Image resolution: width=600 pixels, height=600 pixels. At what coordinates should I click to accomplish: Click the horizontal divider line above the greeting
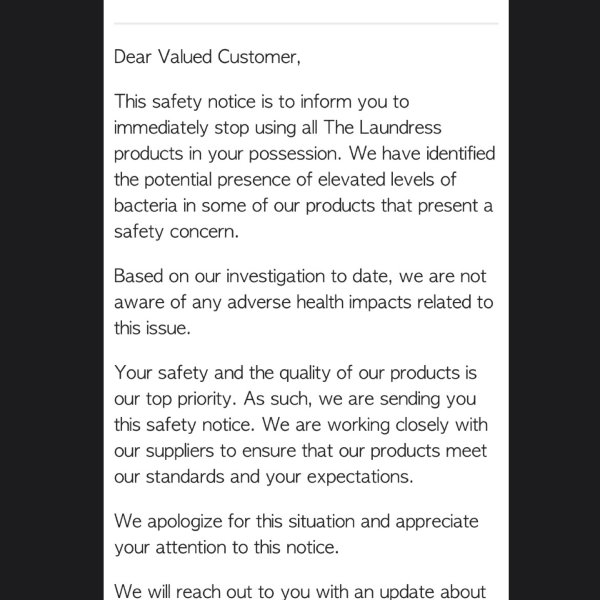click(306, 23)
